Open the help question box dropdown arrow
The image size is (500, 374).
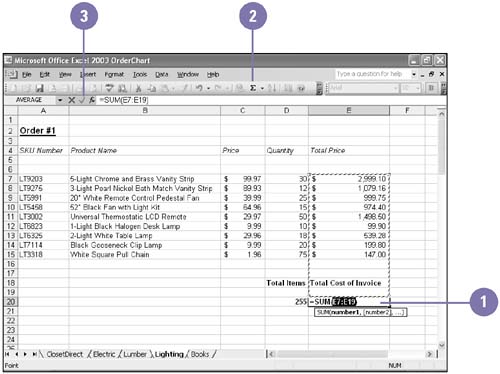[x=414, y=74]
